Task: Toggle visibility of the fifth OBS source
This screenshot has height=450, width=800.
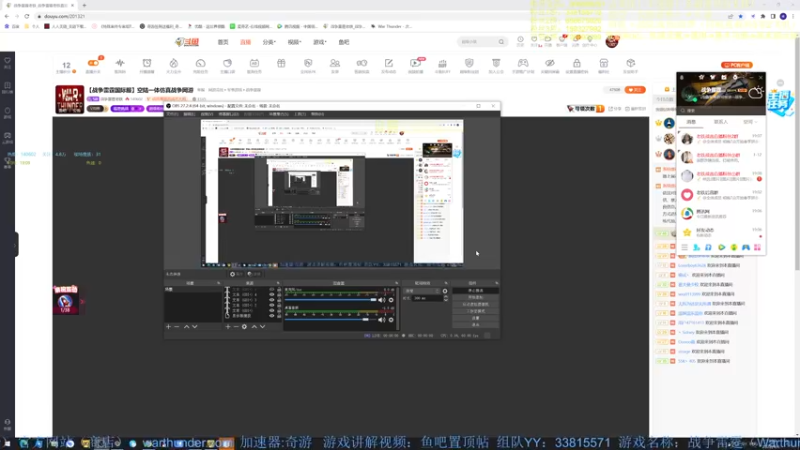Action: (x=271, y=310)
